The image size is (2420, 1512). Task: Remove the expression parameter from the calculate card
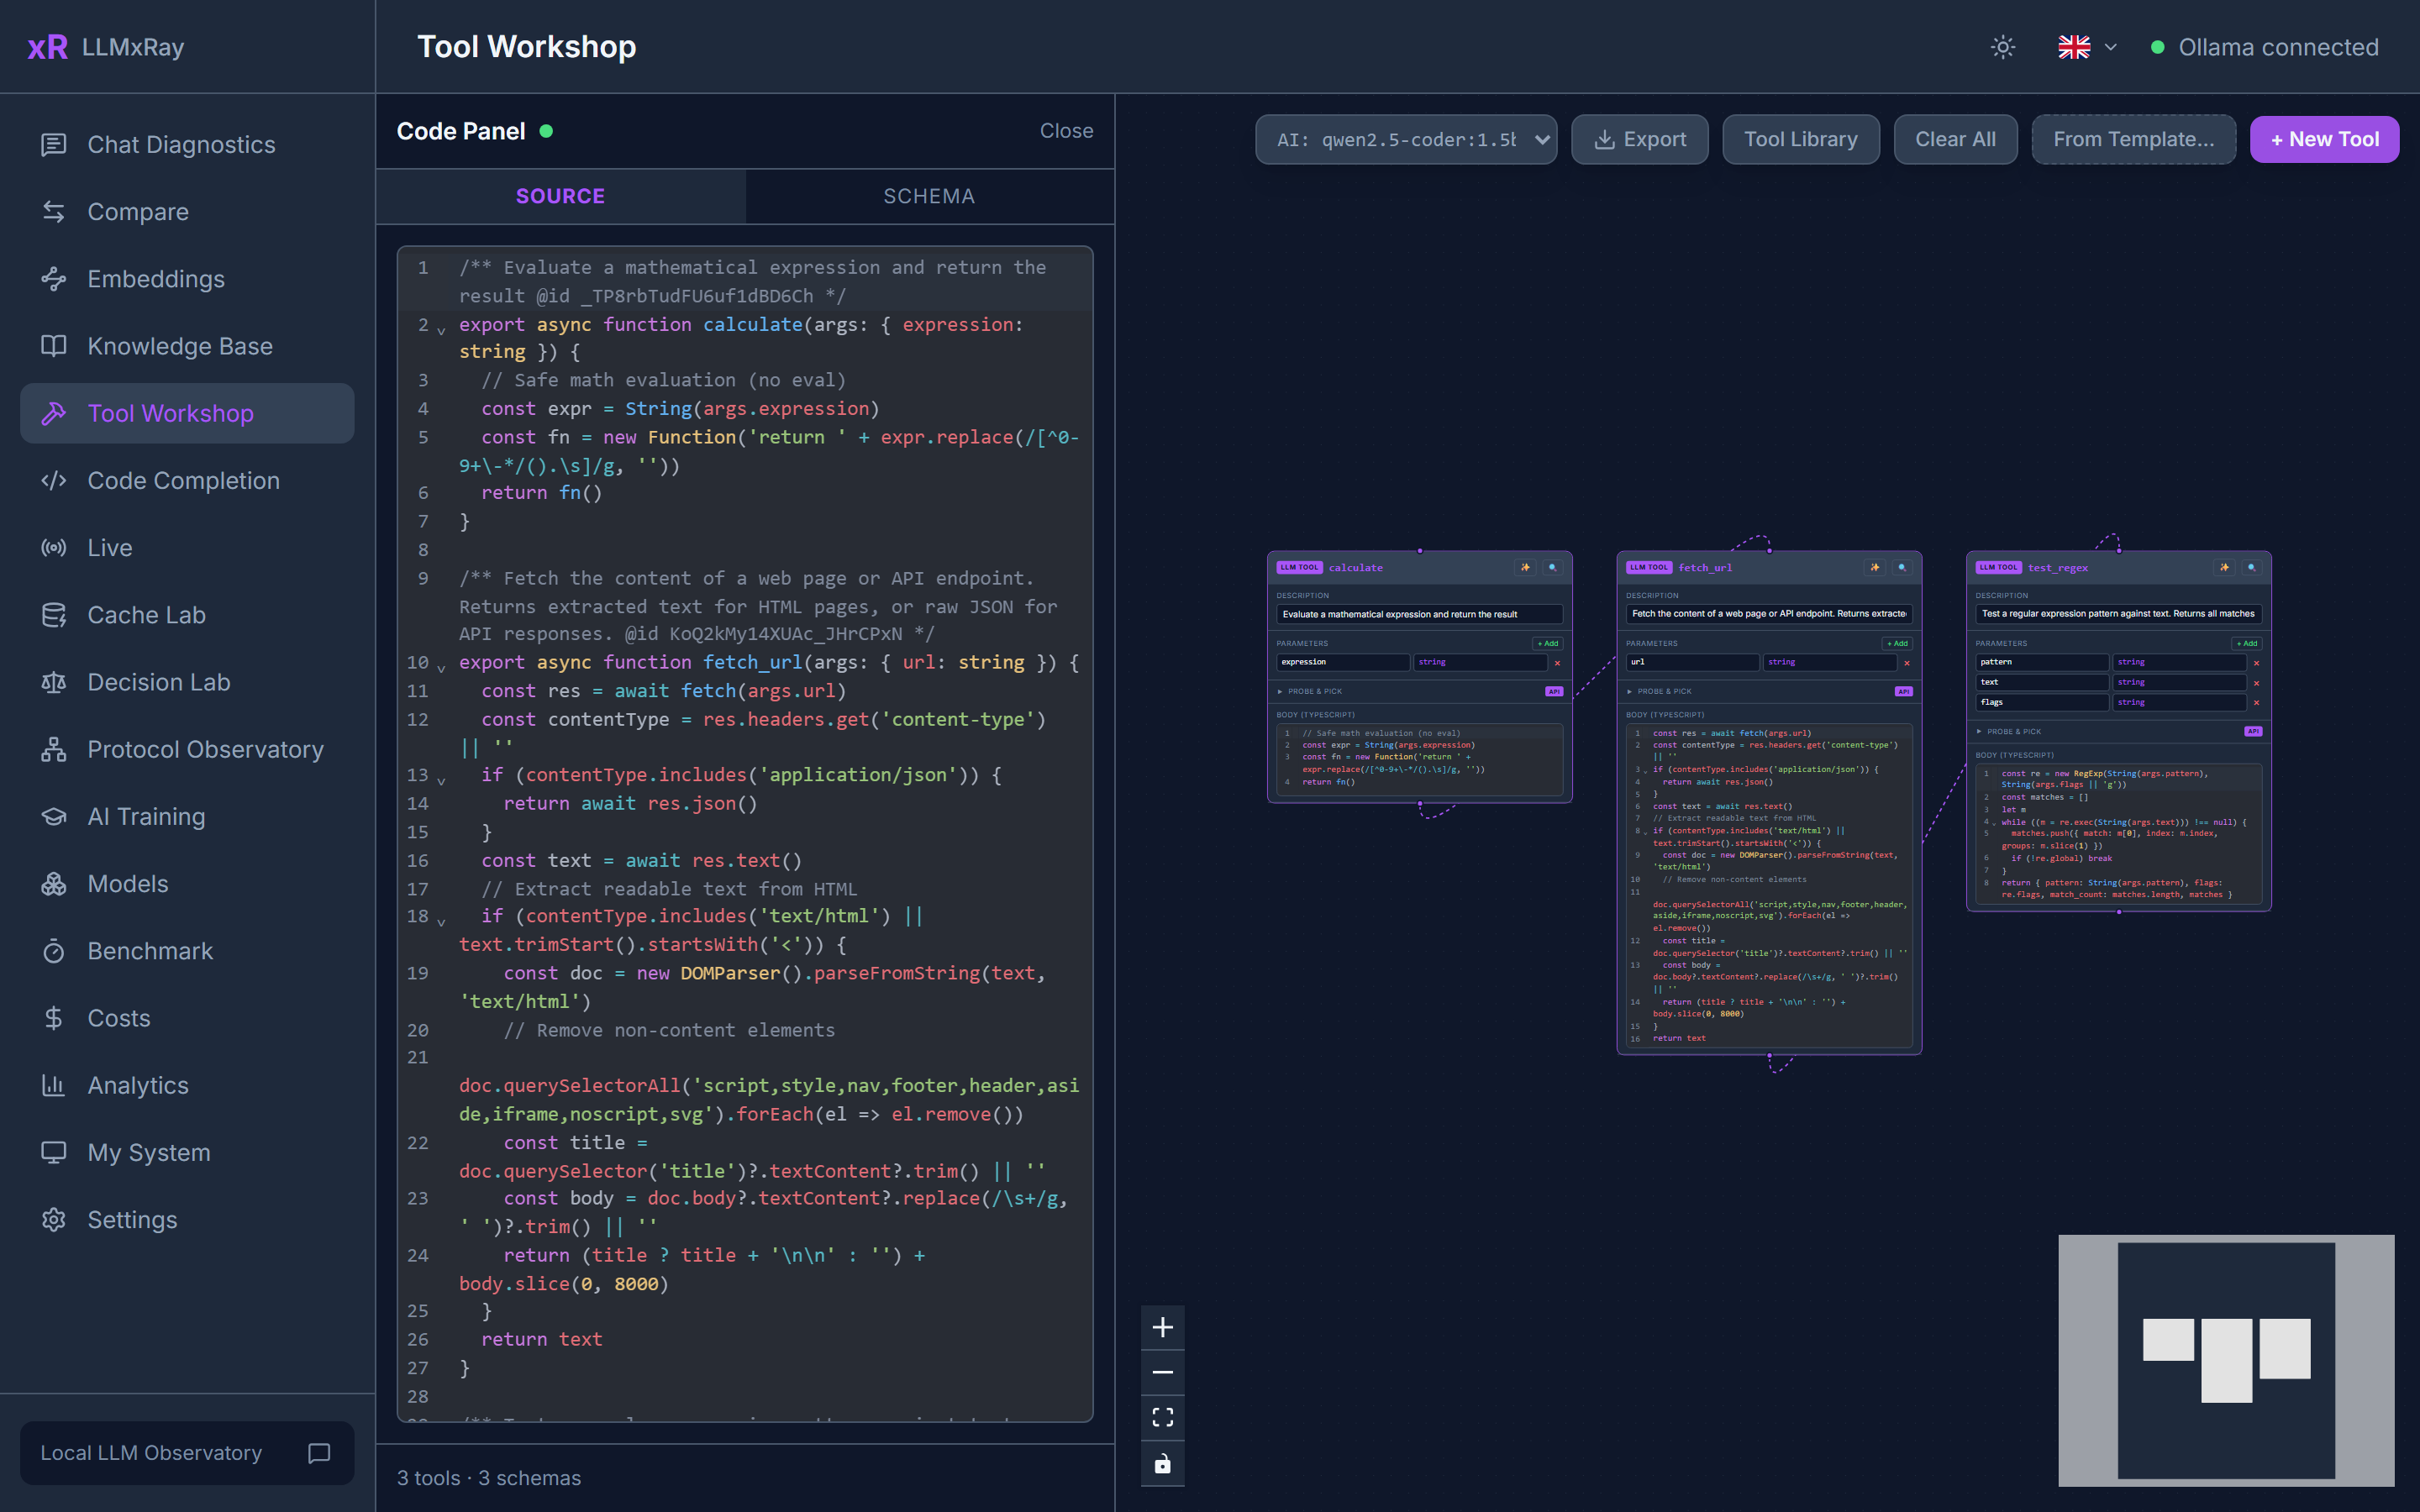(x=1557, y=663)
